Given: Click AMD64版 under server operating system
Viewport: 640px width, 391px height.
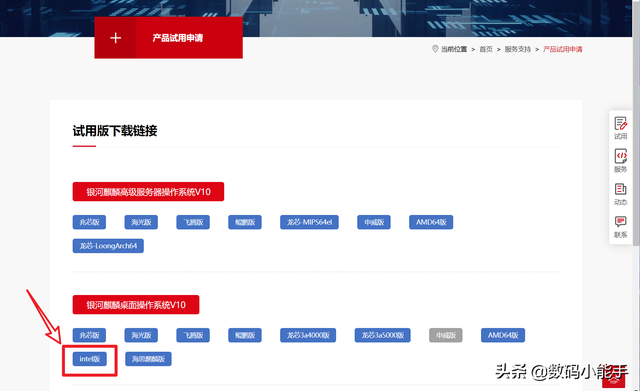Looking at the screenshot, I should point(431,222).
